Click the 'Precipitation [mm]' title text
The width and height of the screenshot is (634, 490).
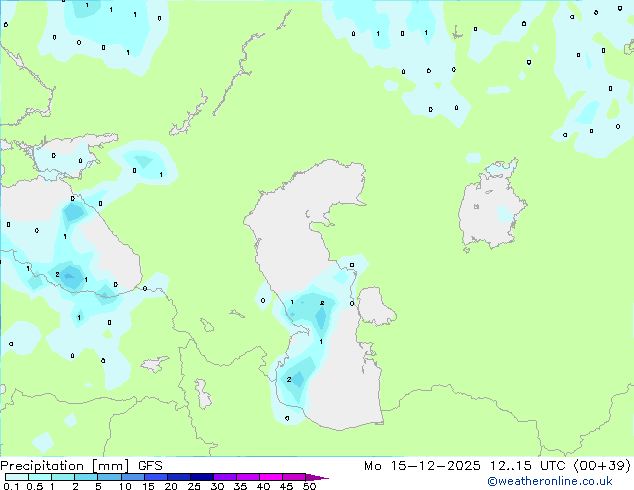(x=65, y=466)
